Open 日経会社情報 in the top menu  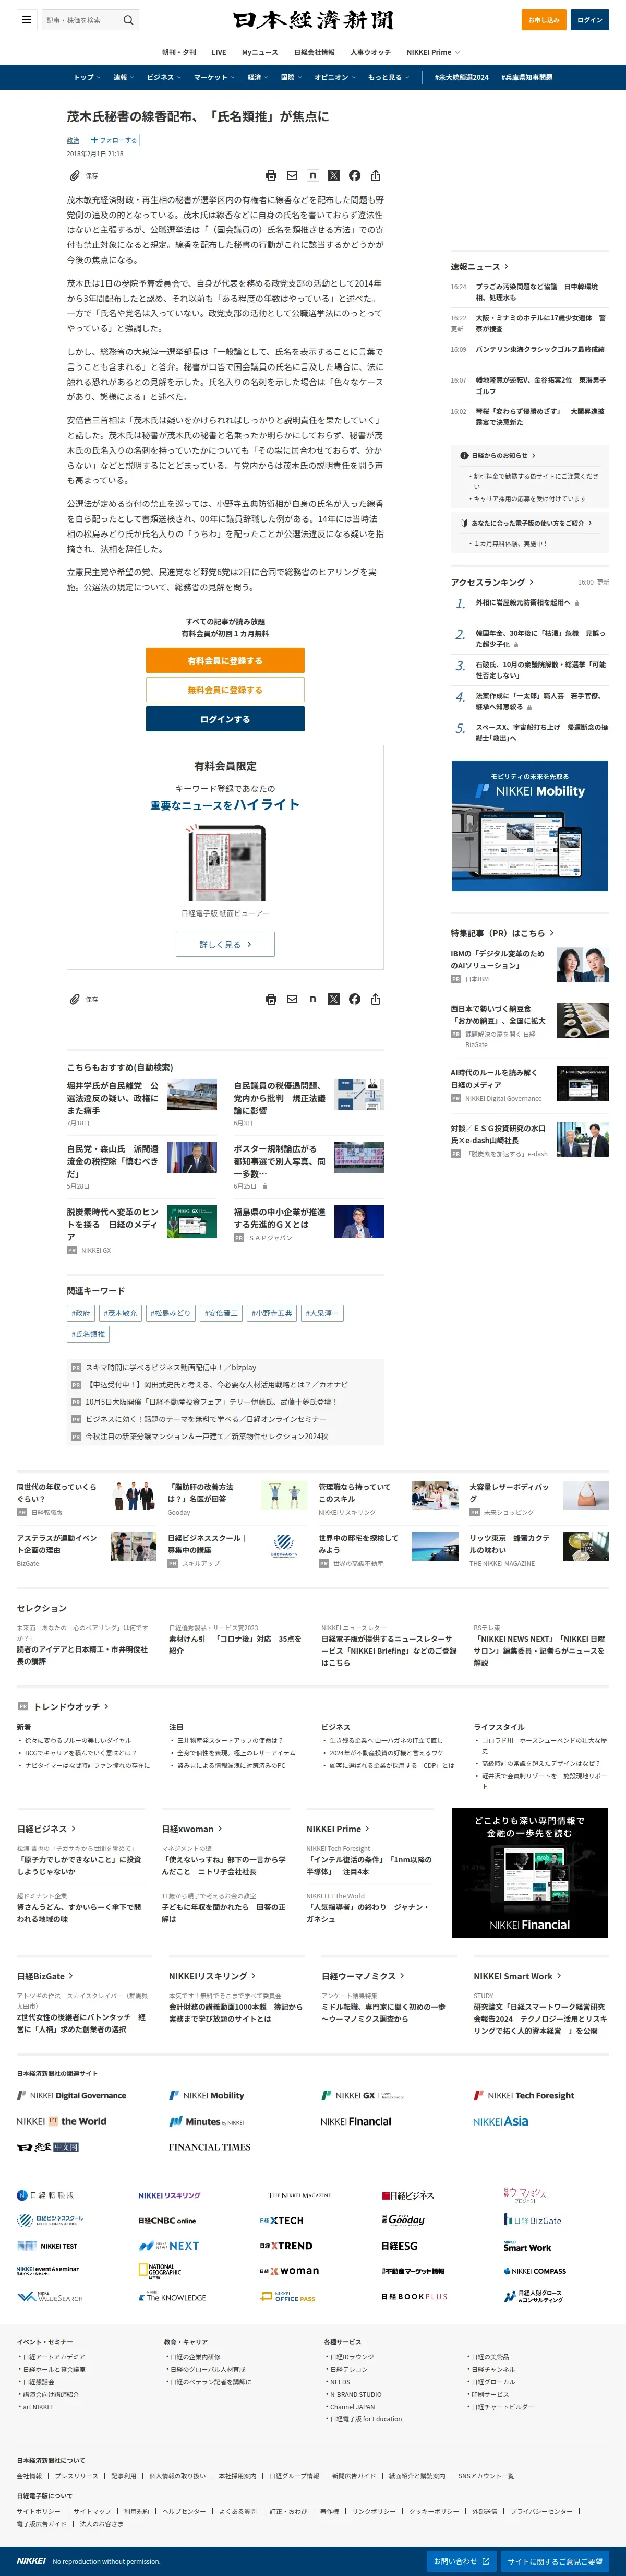(x=314, y=52)
